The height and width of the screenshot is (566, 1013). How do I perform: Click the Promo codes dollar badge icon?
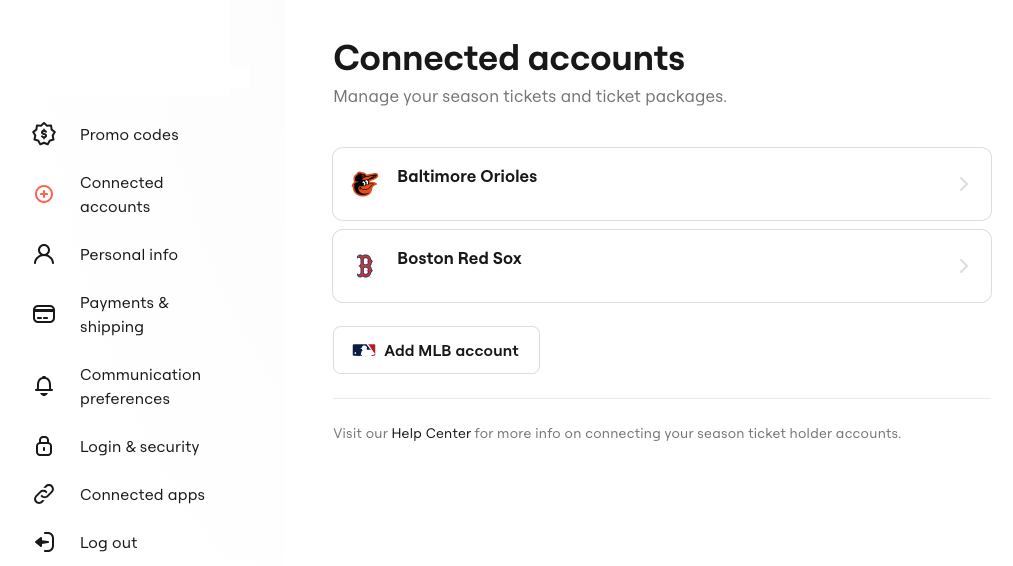pyautogui.click(x=44, y=134)
